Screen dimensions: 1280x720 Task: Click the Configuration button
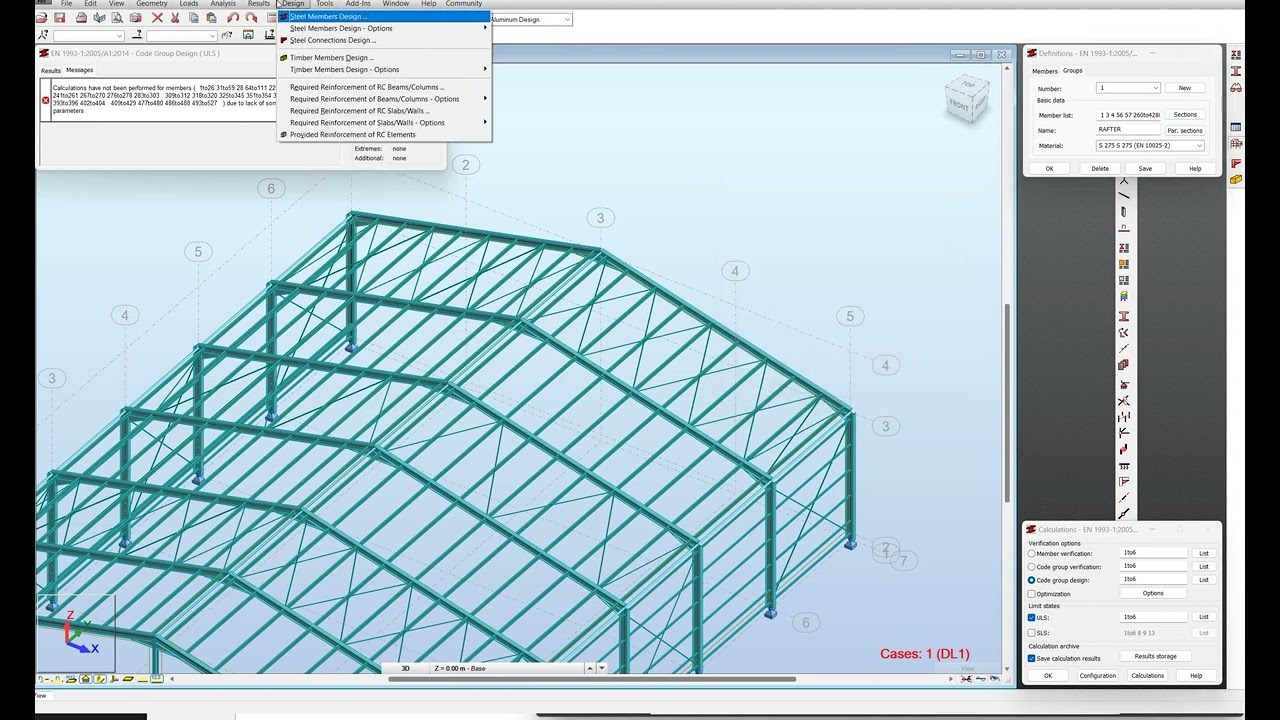pos(1097,676)
